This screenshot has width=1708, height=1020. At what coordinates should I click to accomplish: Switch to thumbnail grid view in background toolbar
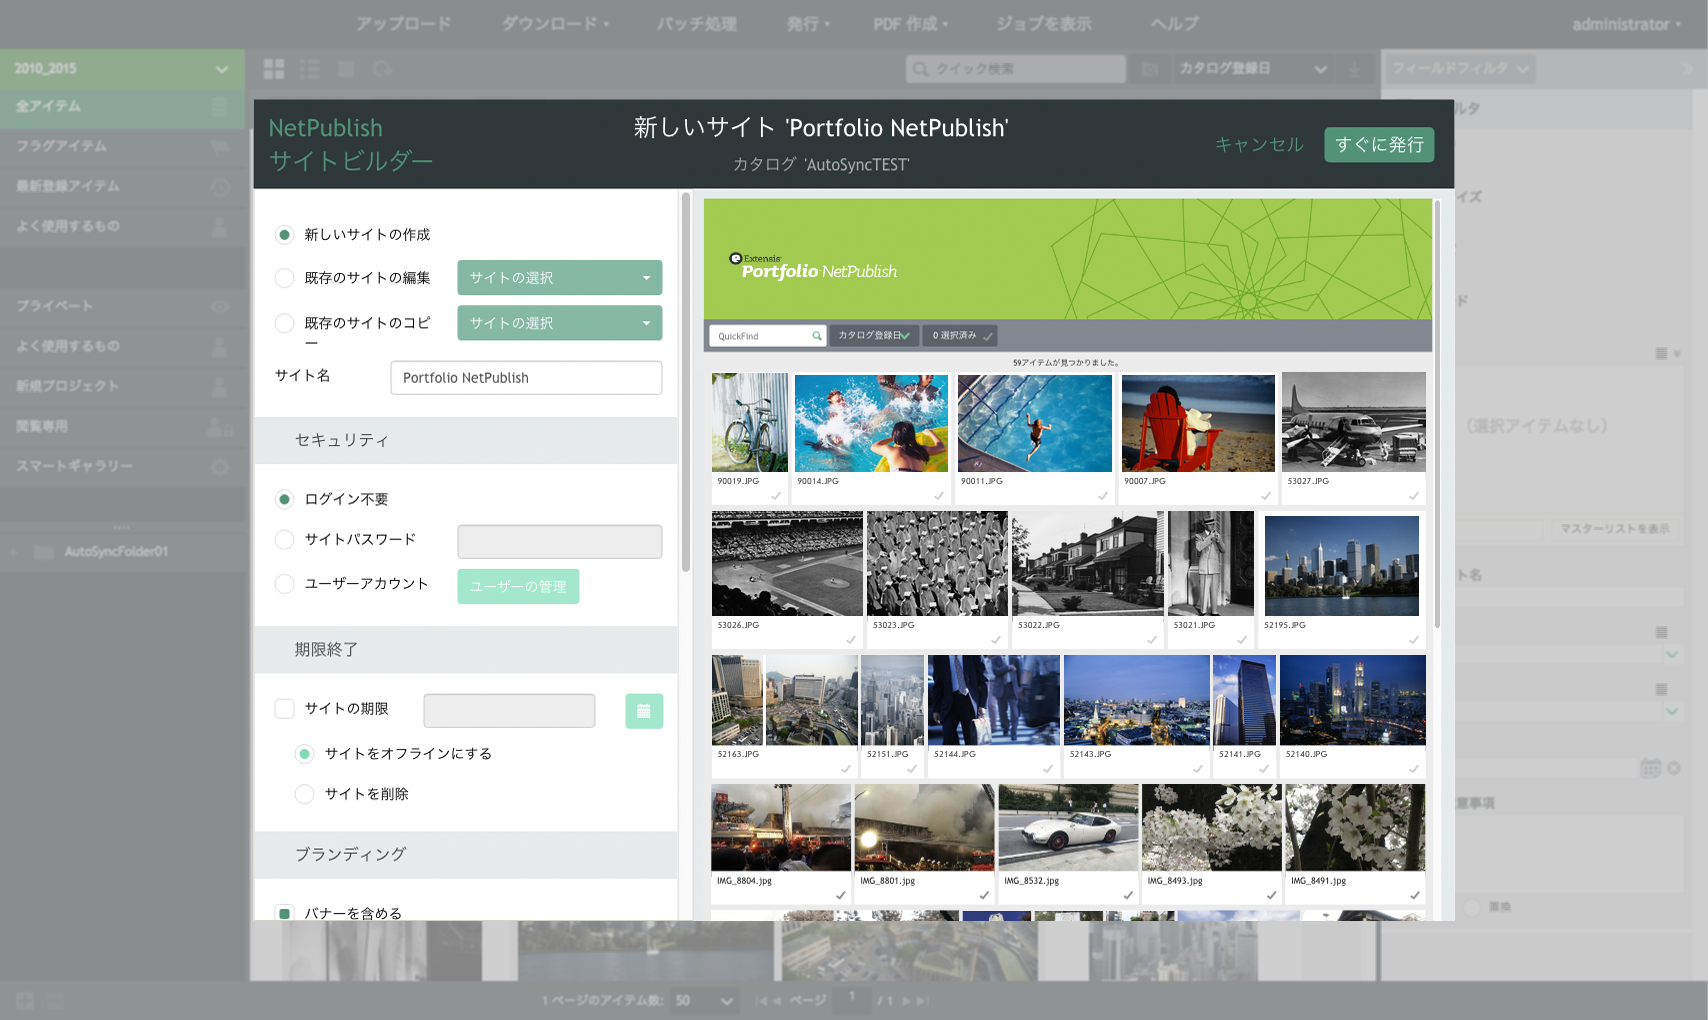pyautogui.click(x=274, y=69)
